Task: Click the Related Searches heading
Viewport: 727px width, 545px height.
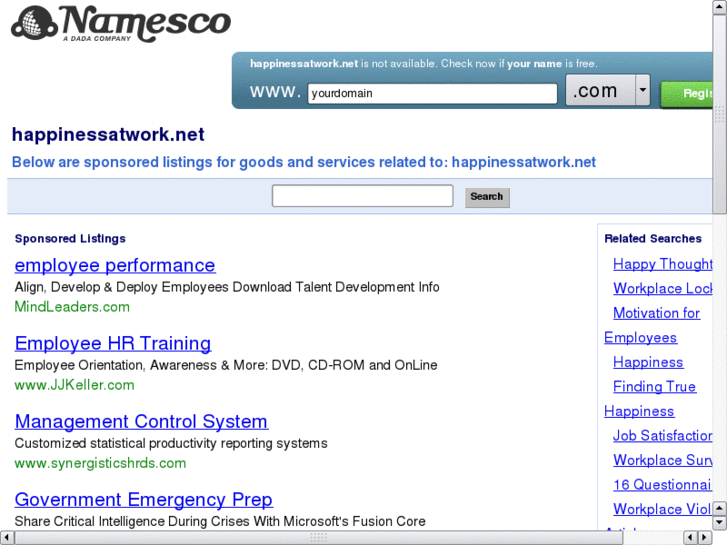Action: [653, 238]
